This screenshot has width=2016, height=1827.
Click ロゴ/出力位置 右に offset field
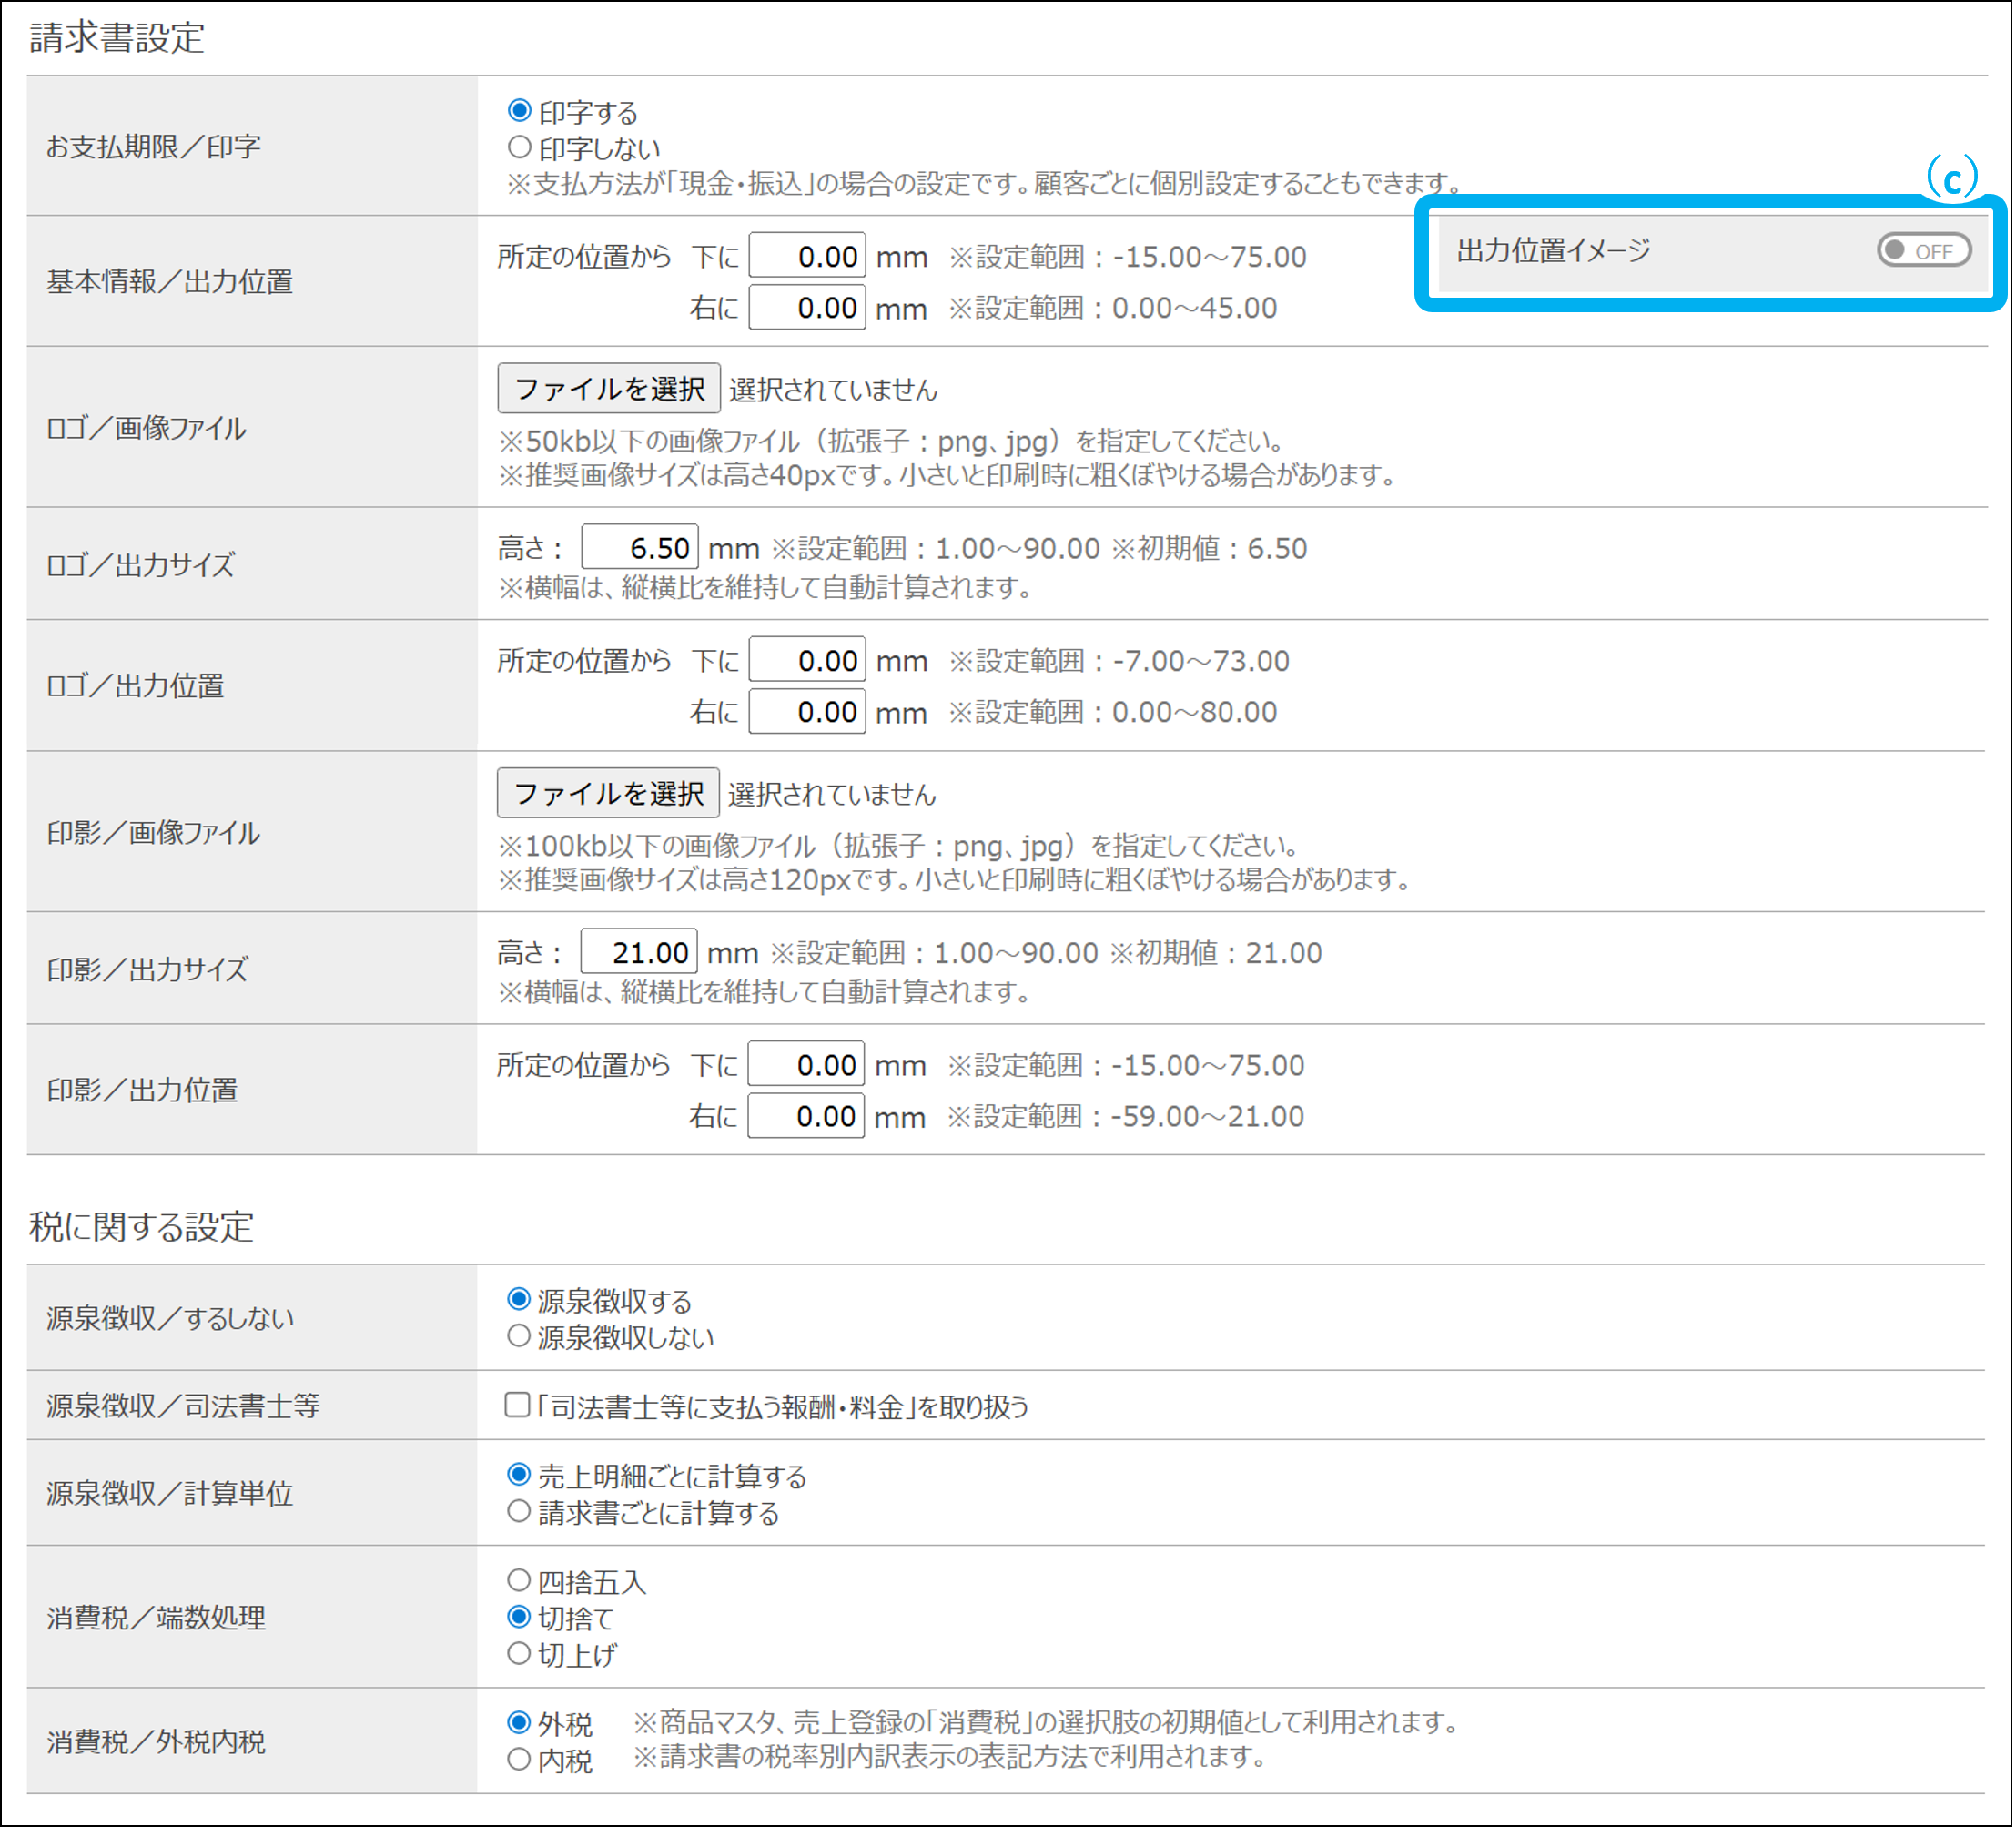807,711
